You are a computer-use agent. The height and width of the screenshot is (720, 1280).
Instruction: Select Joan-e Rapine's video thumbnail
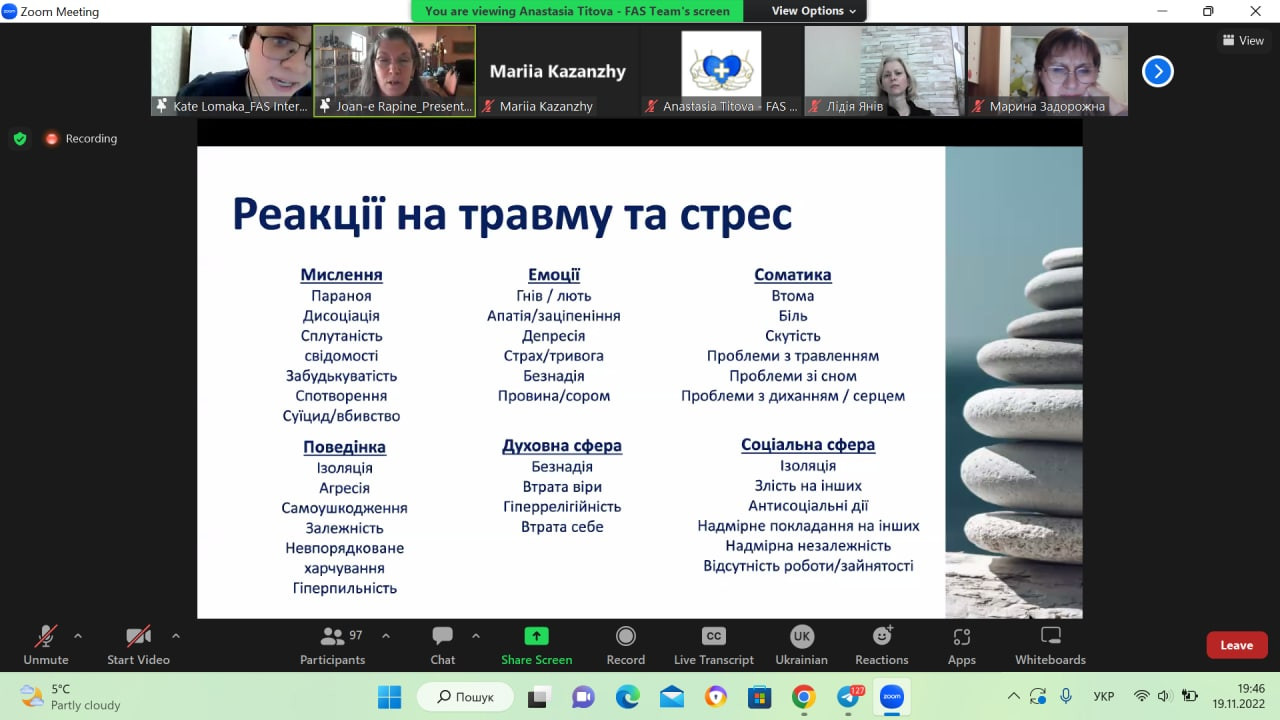[395, 71]
